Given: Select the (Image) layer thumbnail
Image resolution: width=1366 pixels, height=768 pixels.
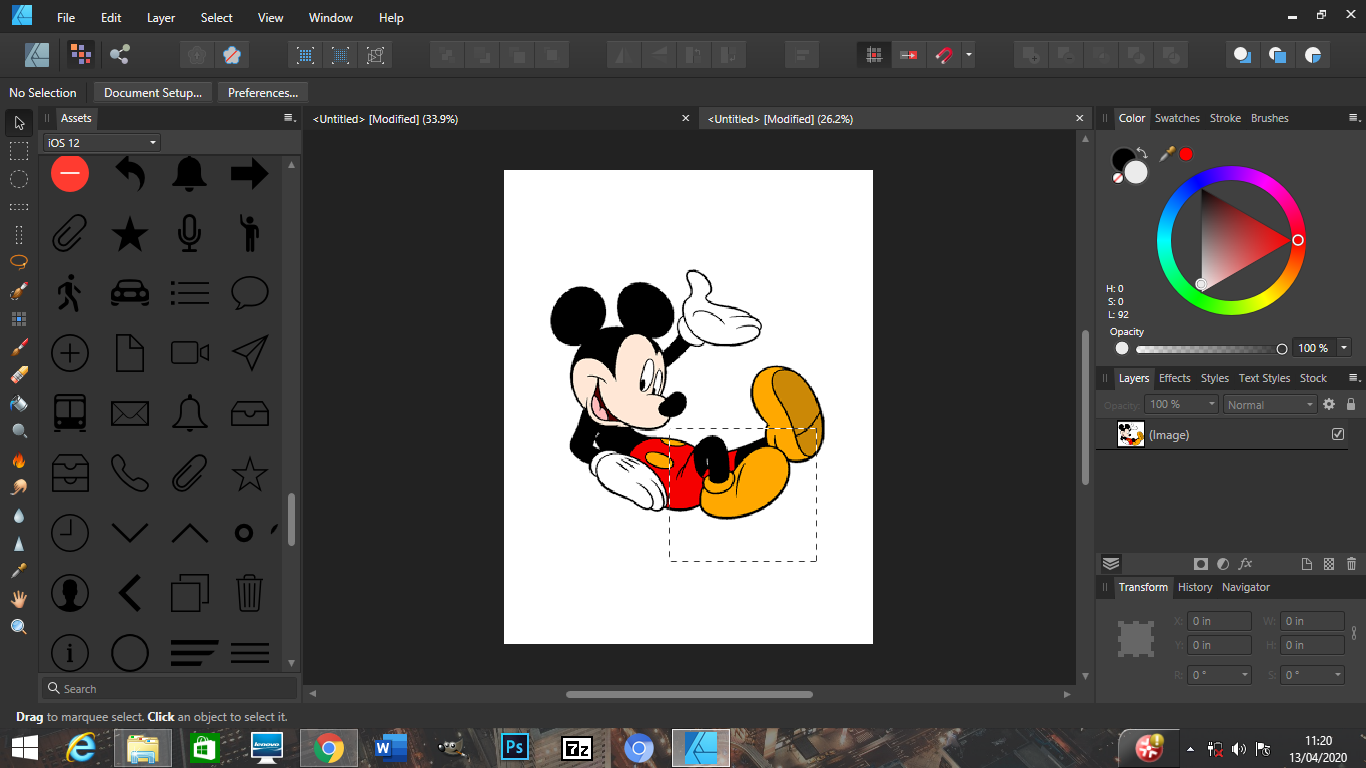Looking at the screenshot, I should pos(1131,434).
